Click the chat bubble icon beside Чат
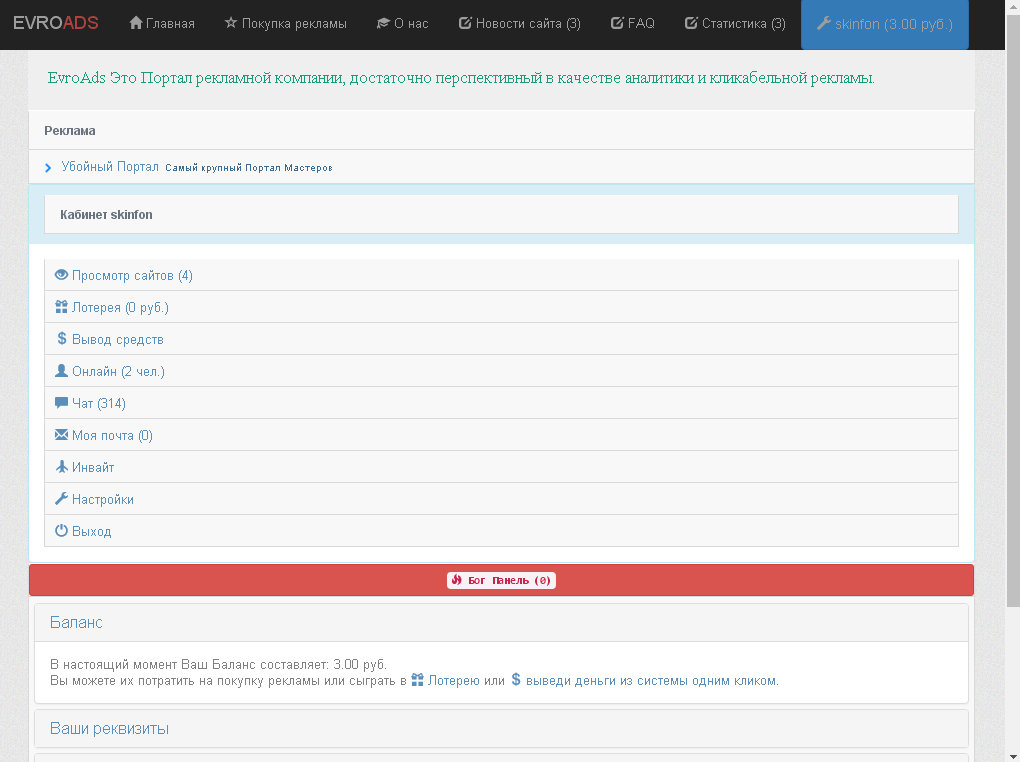Screen dimensions: 1020x762 [61, 403]
